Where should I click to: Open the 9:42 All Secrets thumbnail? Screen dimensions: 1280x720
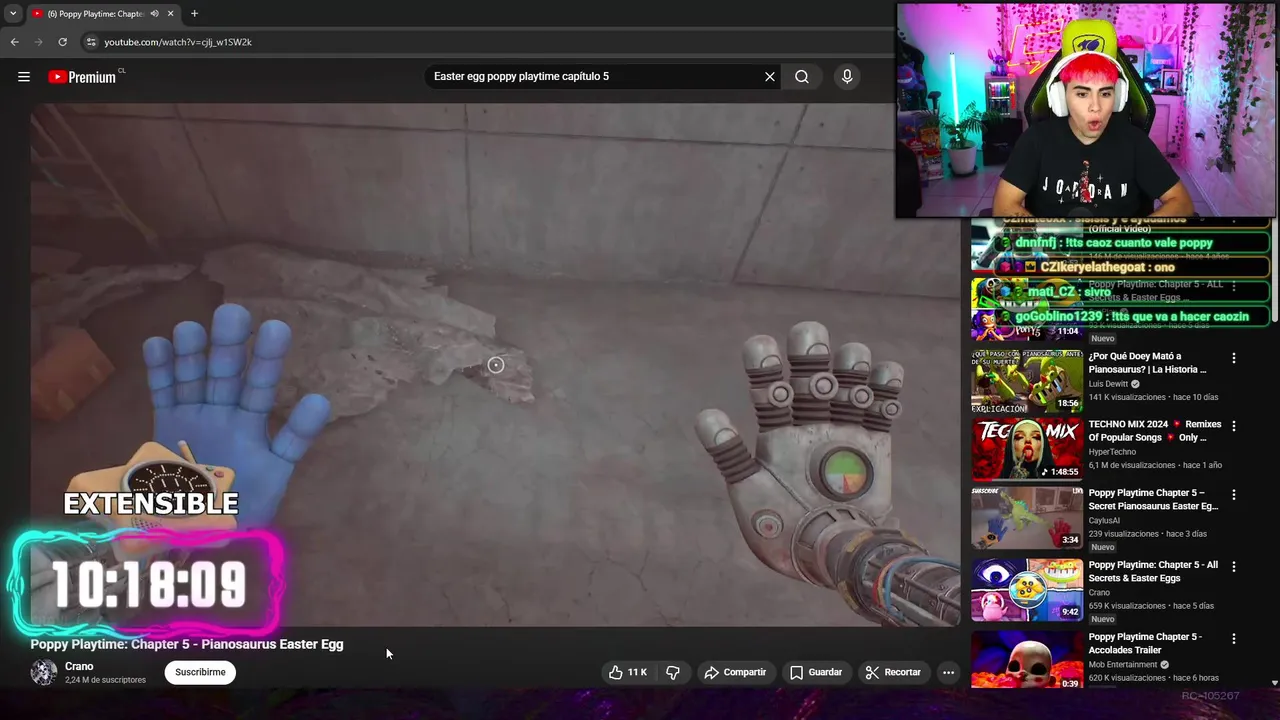(1026, 590)
